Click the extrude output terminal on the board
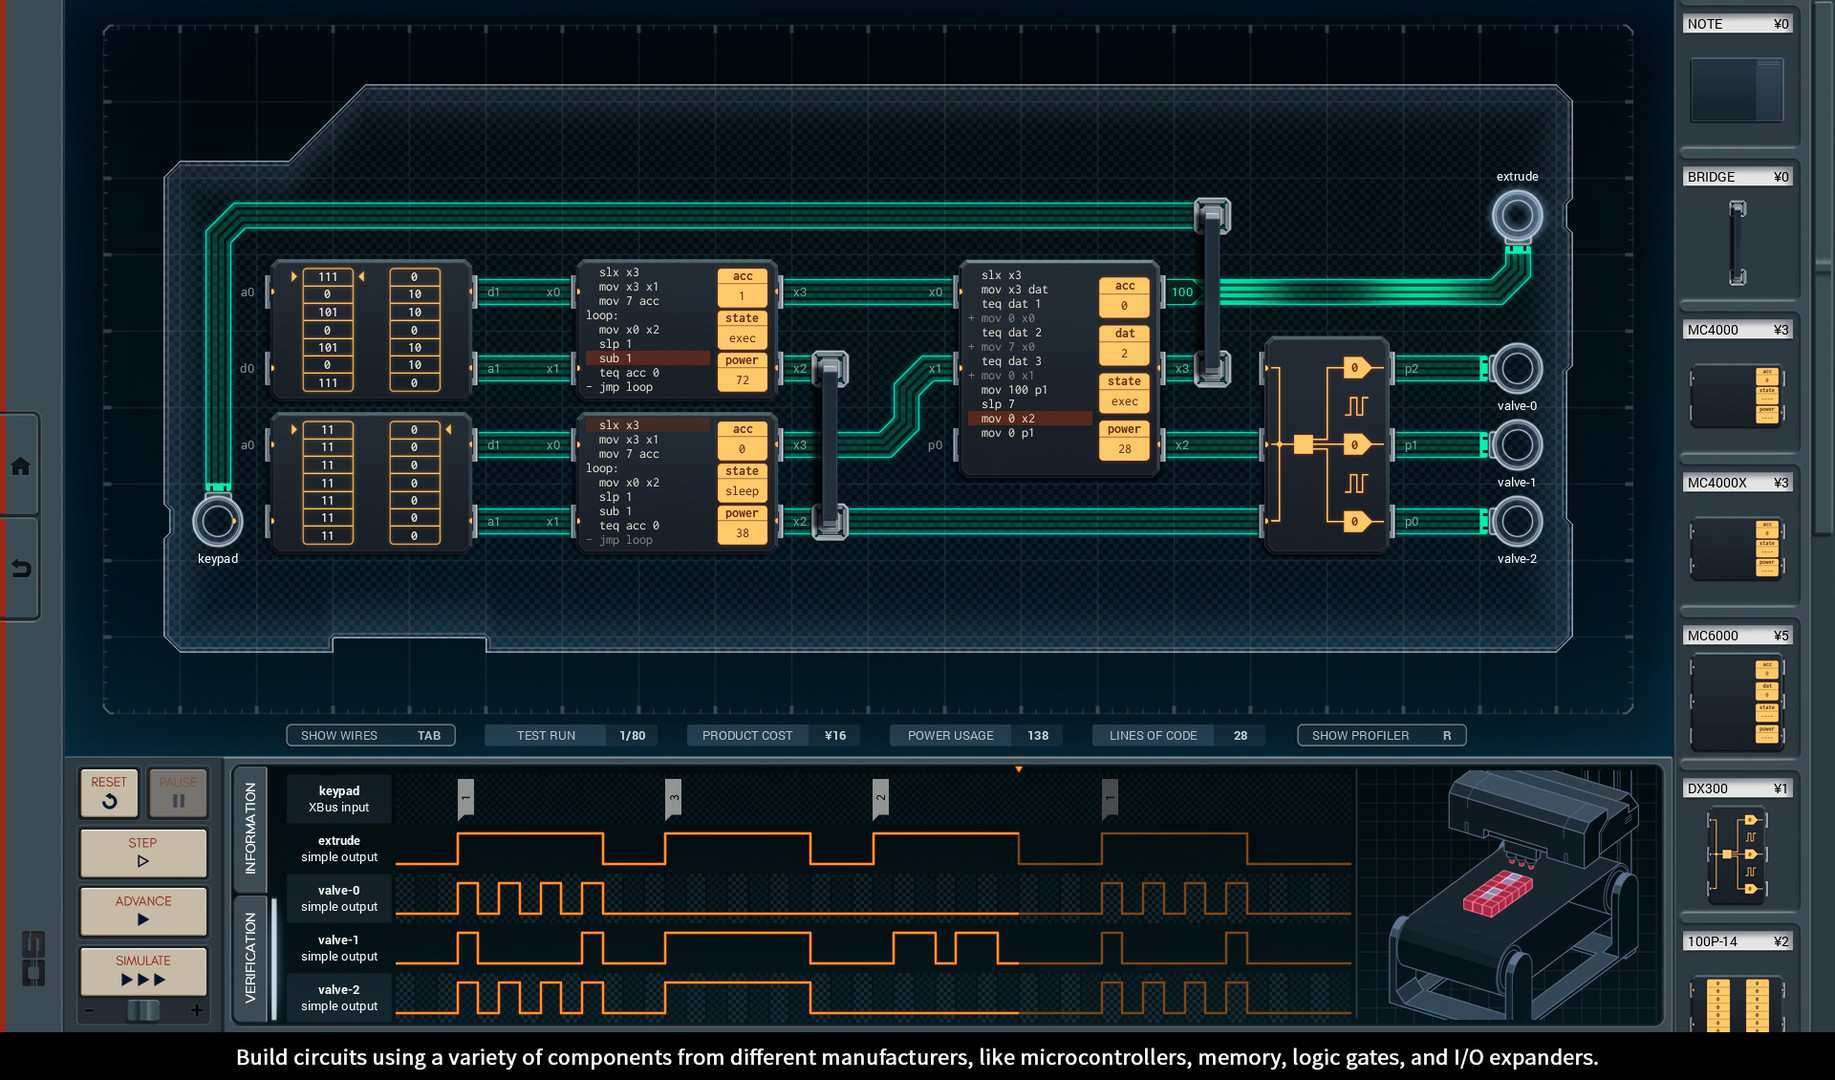Screen dimensions: 1835x1080 click(1517, 214)
